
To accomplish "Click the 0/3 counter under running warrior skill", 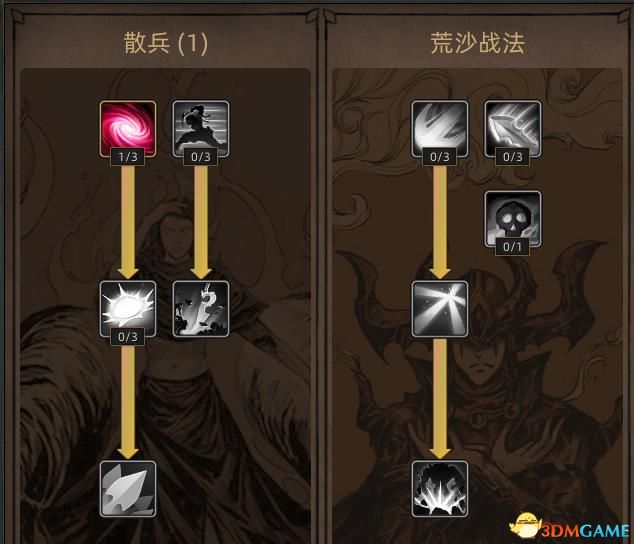I will coord(201,157).
